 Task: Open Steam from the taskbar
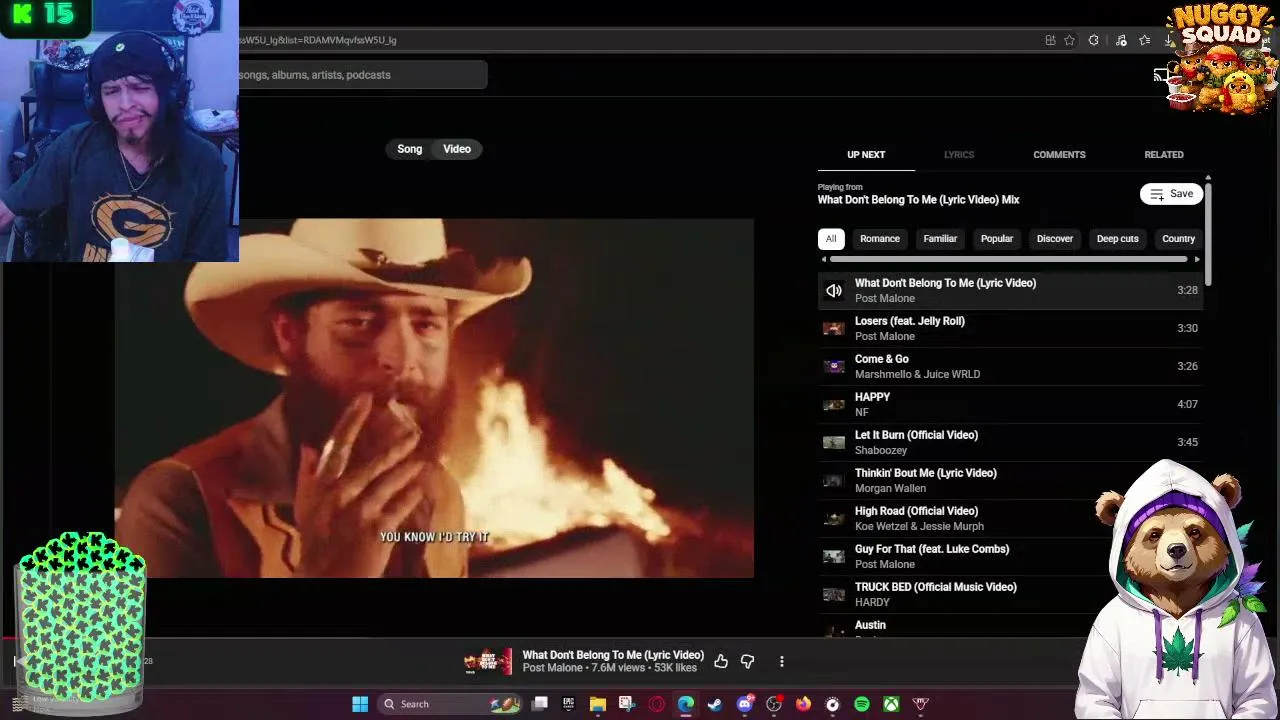point(715,704)
